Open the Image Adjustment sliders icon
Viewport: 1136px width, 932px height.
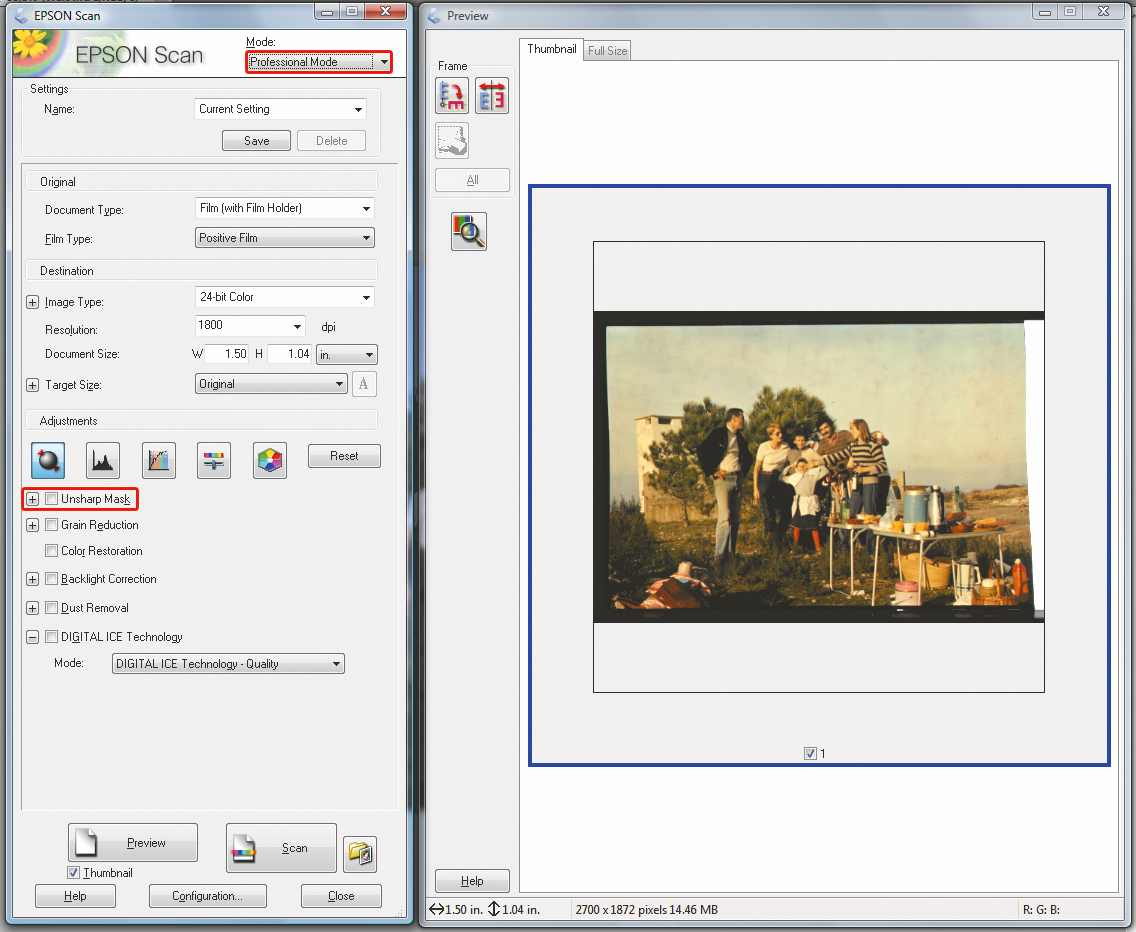[x=214, y=460]
